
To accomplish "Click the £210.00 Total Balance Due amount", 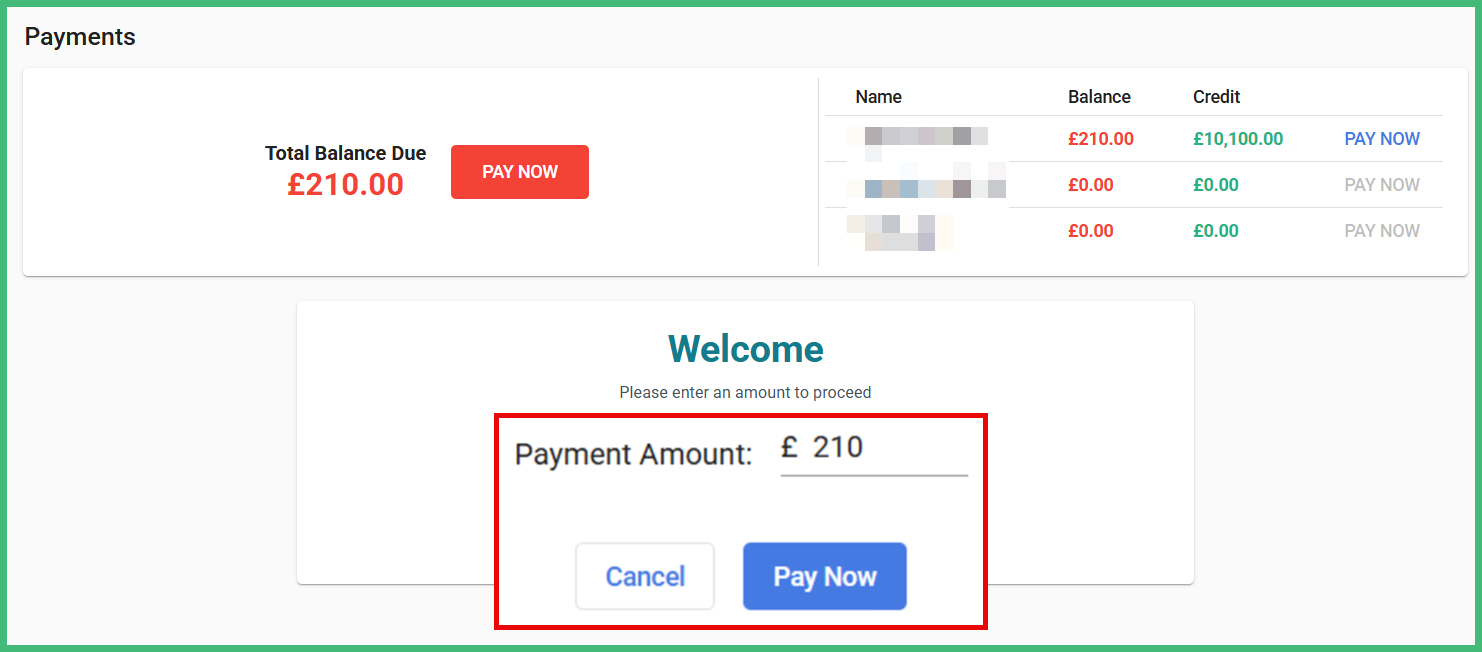I will (345, 185).
